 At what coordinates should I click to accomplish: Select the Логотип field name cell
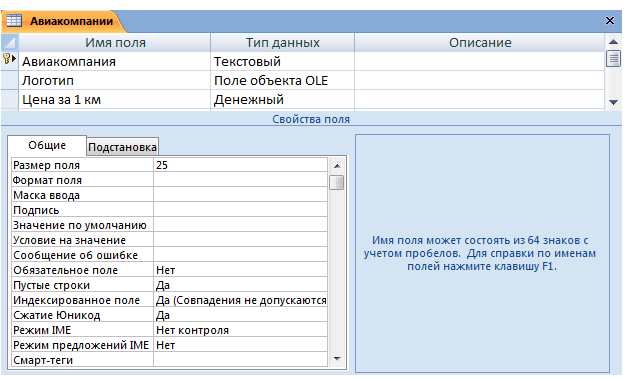tap(114, 81)
